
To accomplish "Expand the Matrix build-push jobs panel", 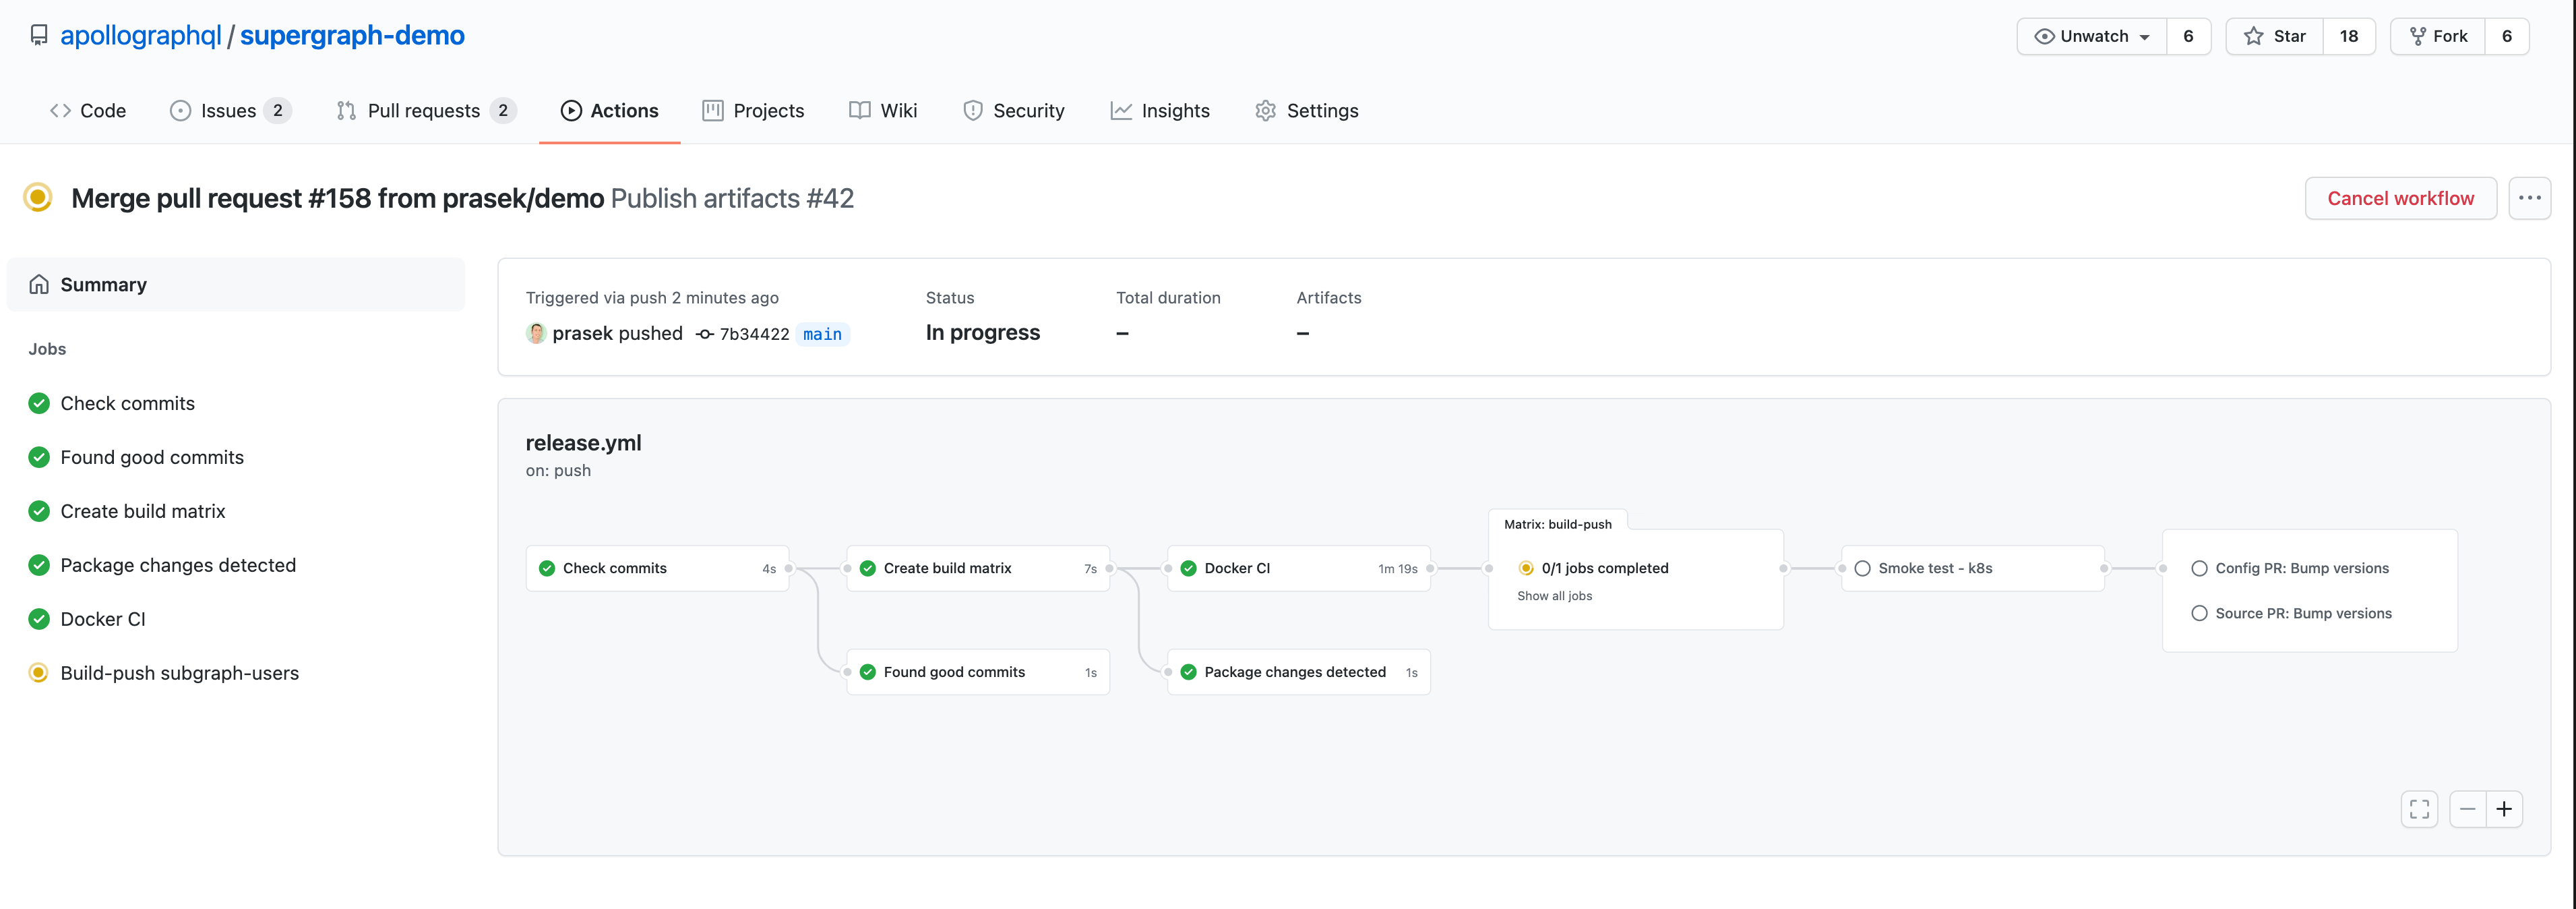I will (x=1554, y=595).
